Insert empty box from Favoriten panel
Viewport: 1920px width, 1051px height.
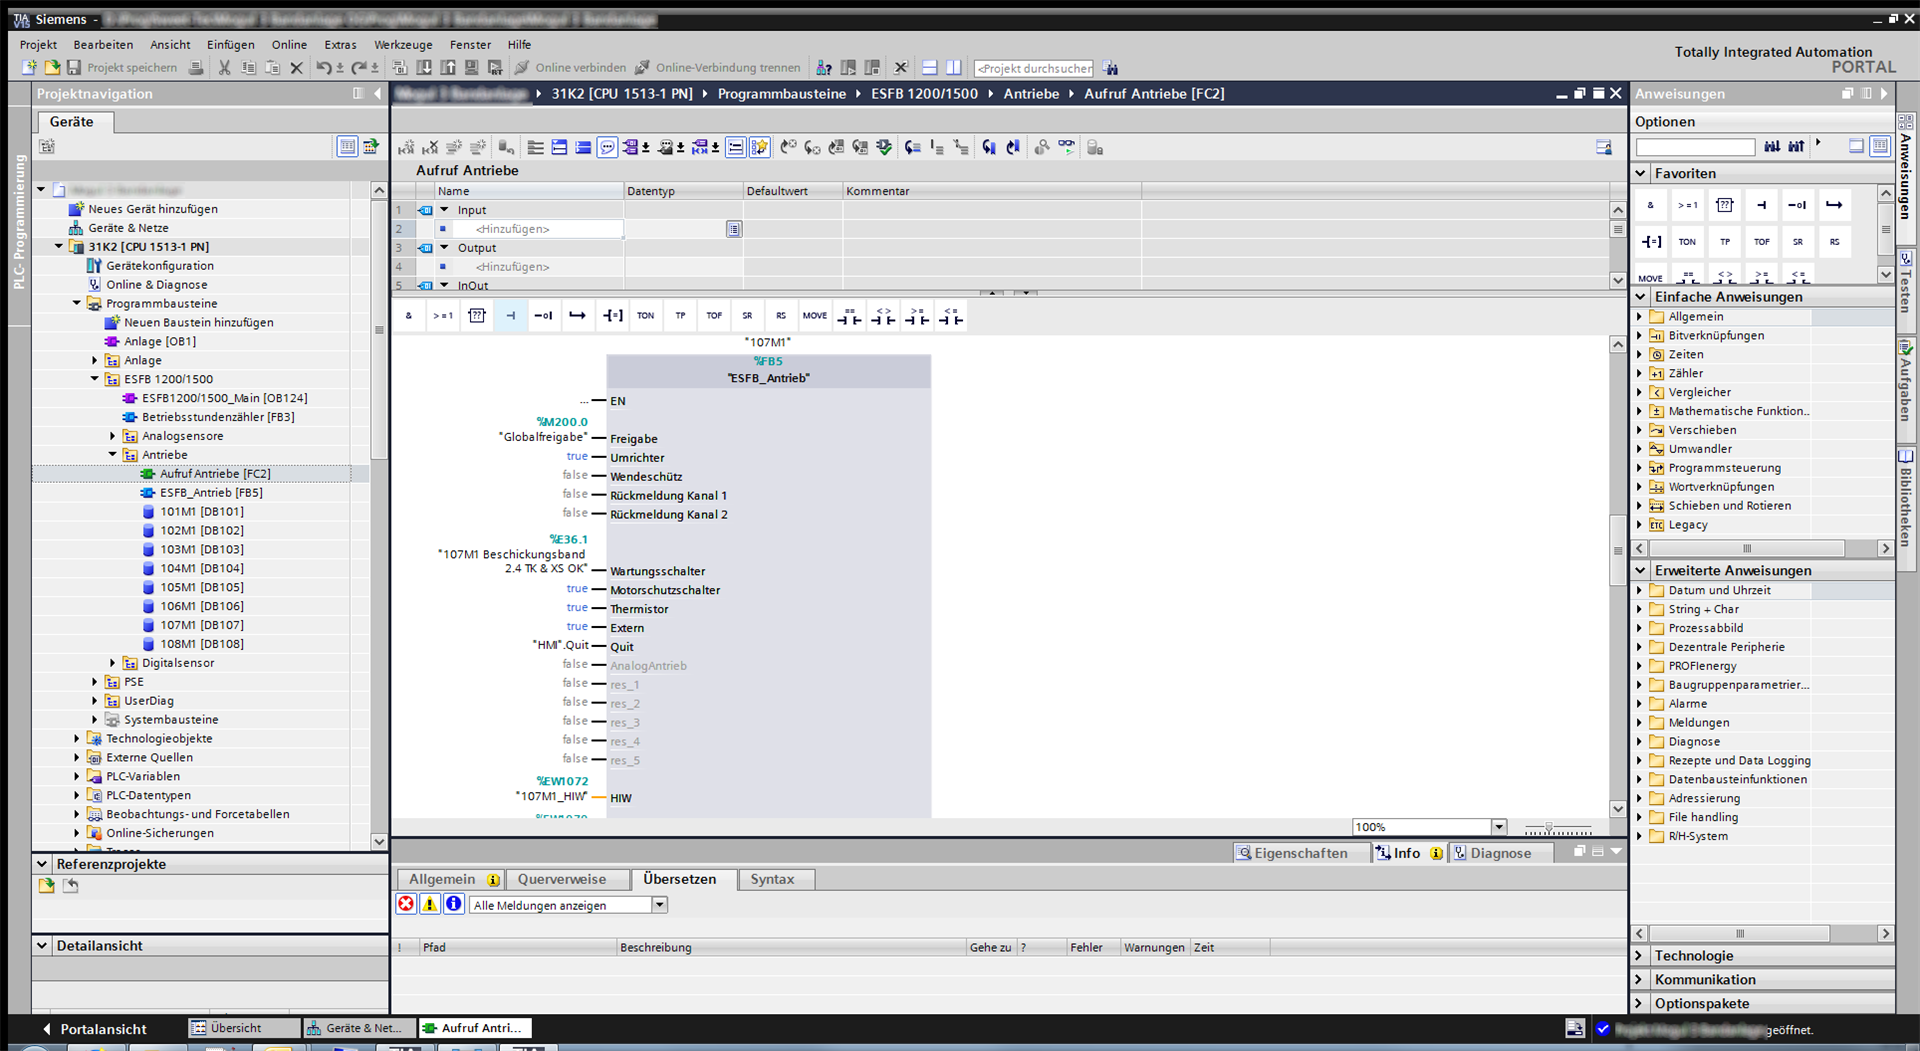(x=1725, y=205)
